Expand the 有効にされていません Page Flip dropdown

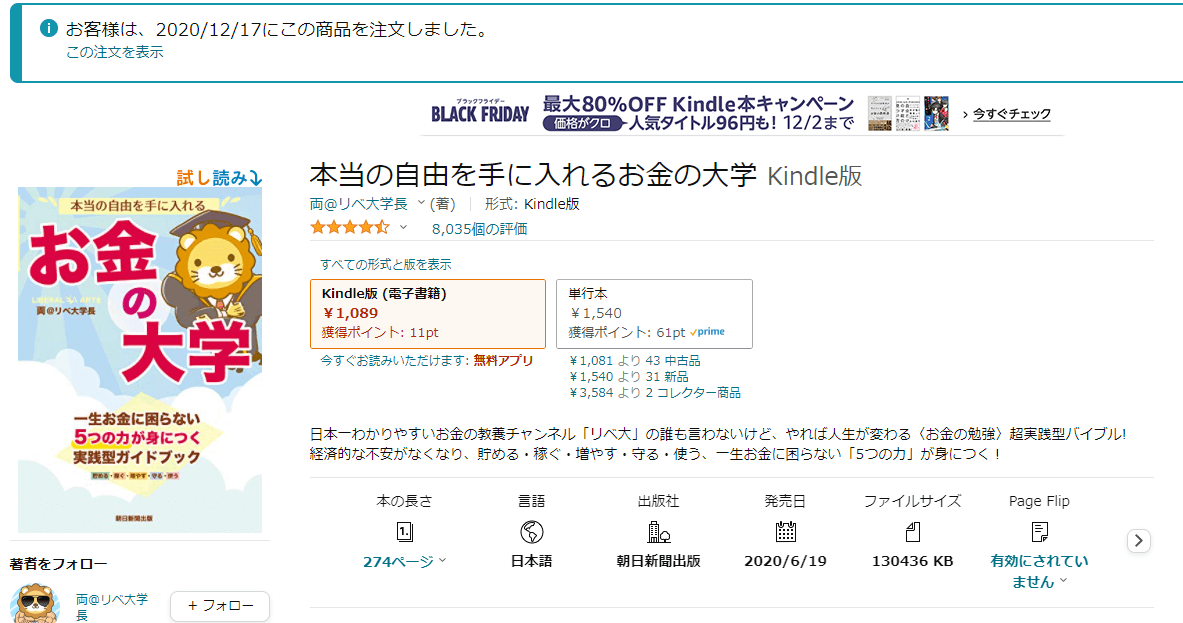click(x=1040, y=571)
